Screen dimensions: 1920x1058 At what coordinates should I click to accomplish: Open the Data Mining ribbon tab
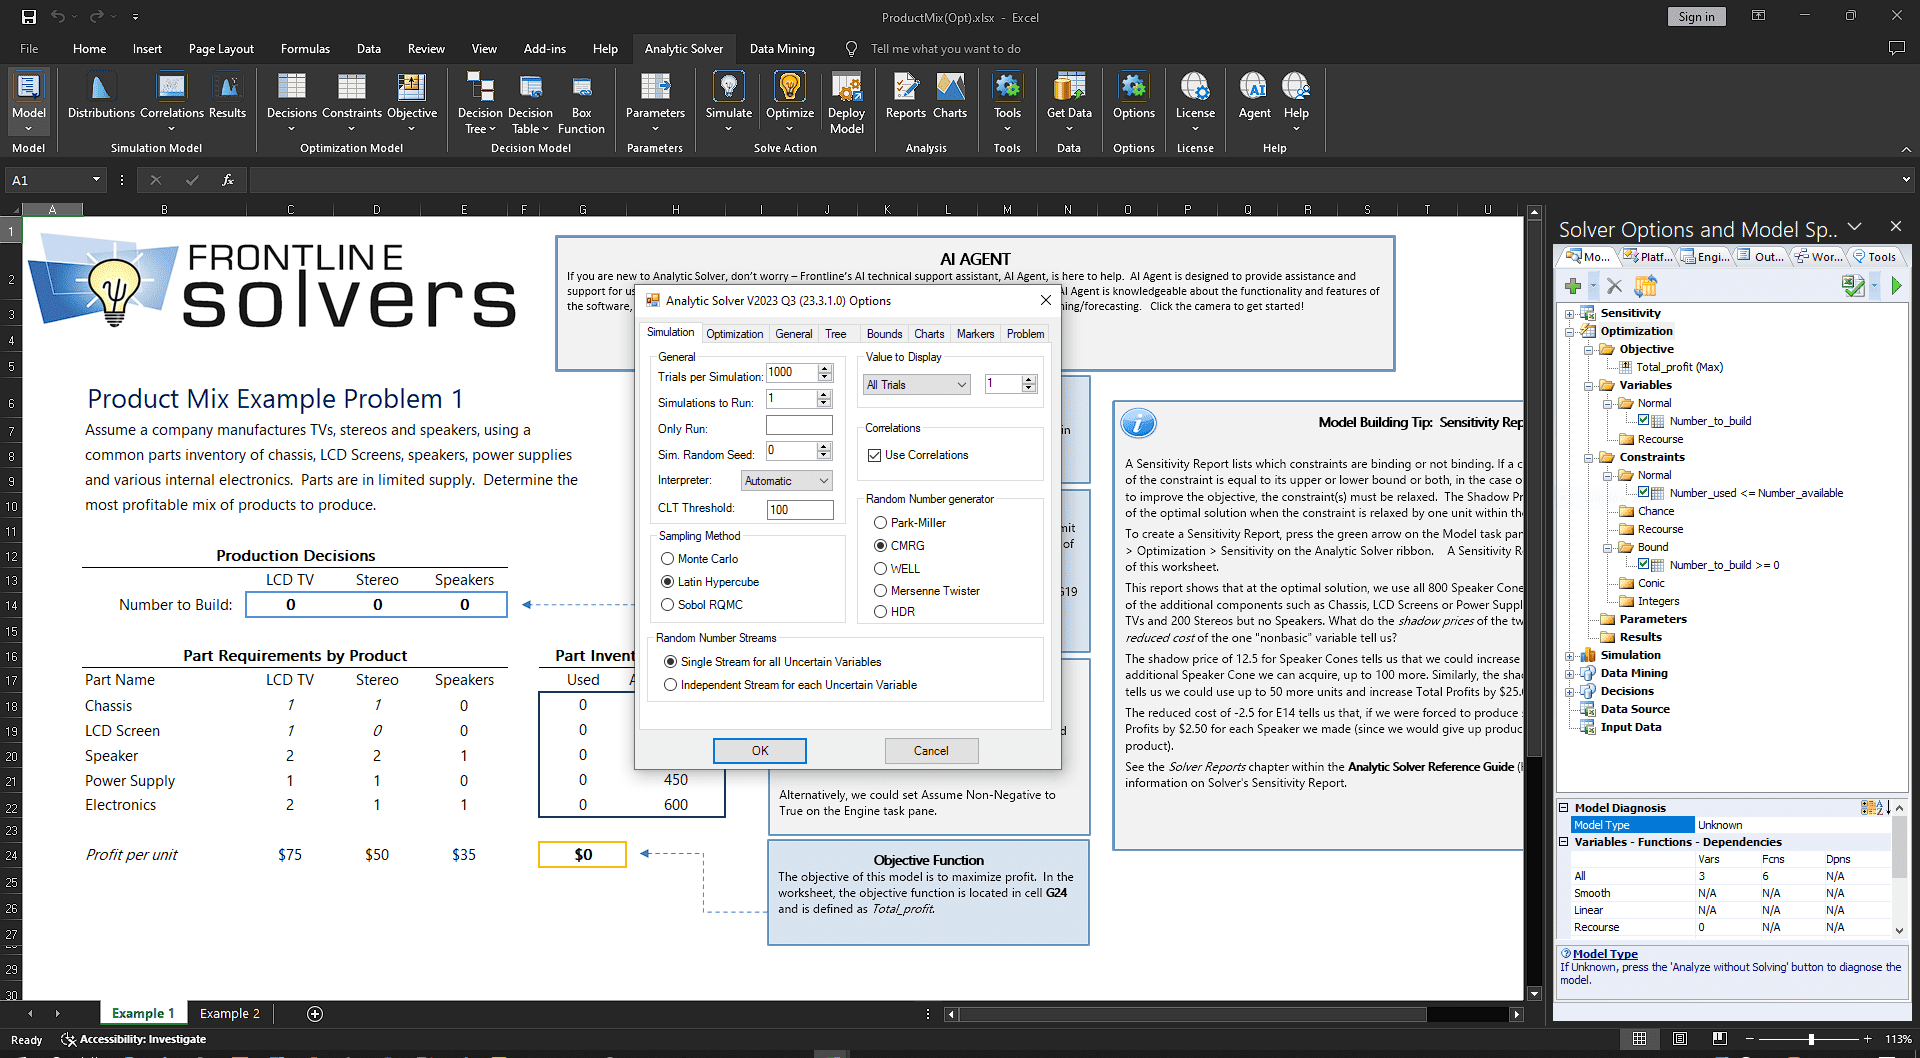point(782,48)
